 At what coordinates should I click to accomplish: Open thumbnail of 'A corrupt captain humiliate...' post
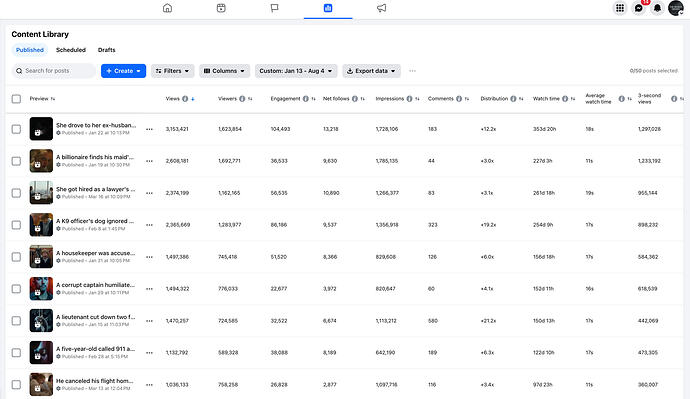point(41,289)
